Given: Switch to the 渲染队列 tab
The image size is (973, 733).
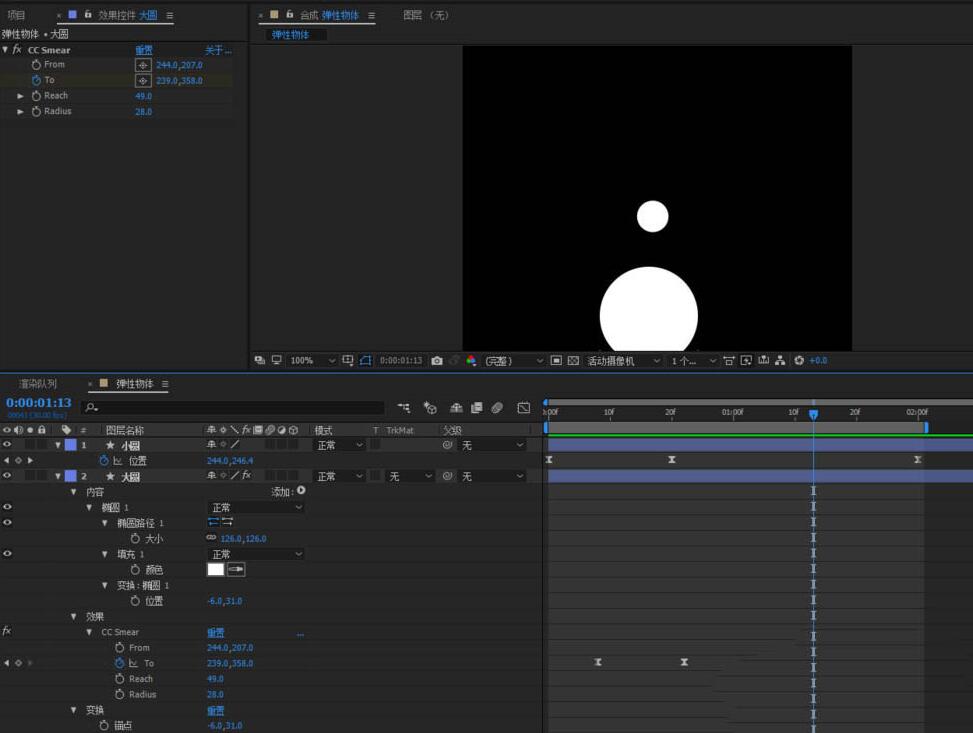Looking at the screenshot, I should coord(38,384).
